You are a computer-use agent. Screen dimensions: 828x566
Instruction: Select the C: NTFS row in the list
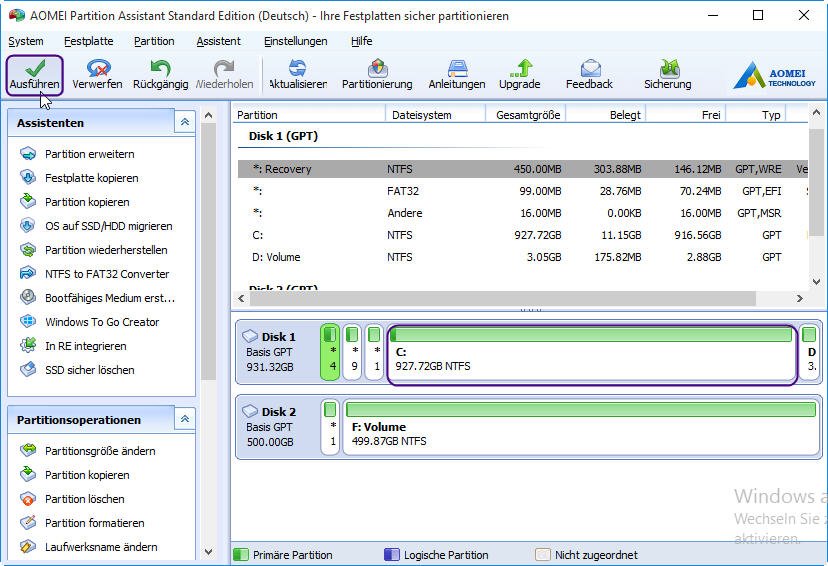pos(523,235)
